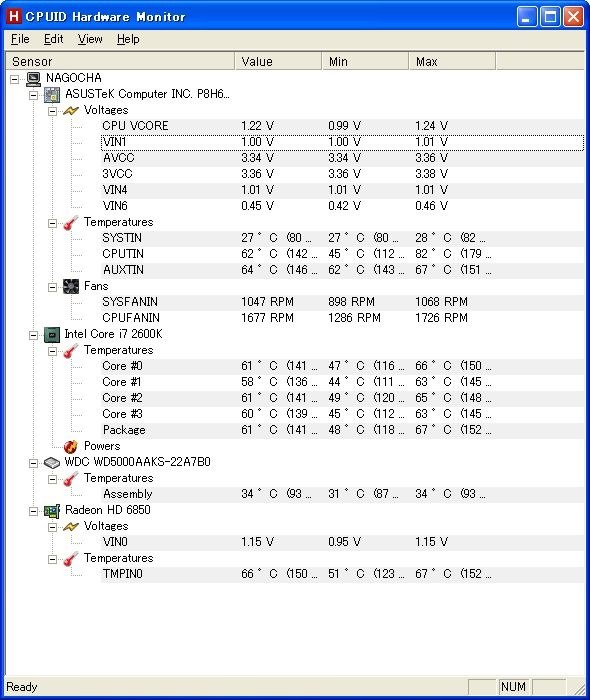Select the 3VCC voltage row
This screenshot has width=590, height=700.
point(343,174)
